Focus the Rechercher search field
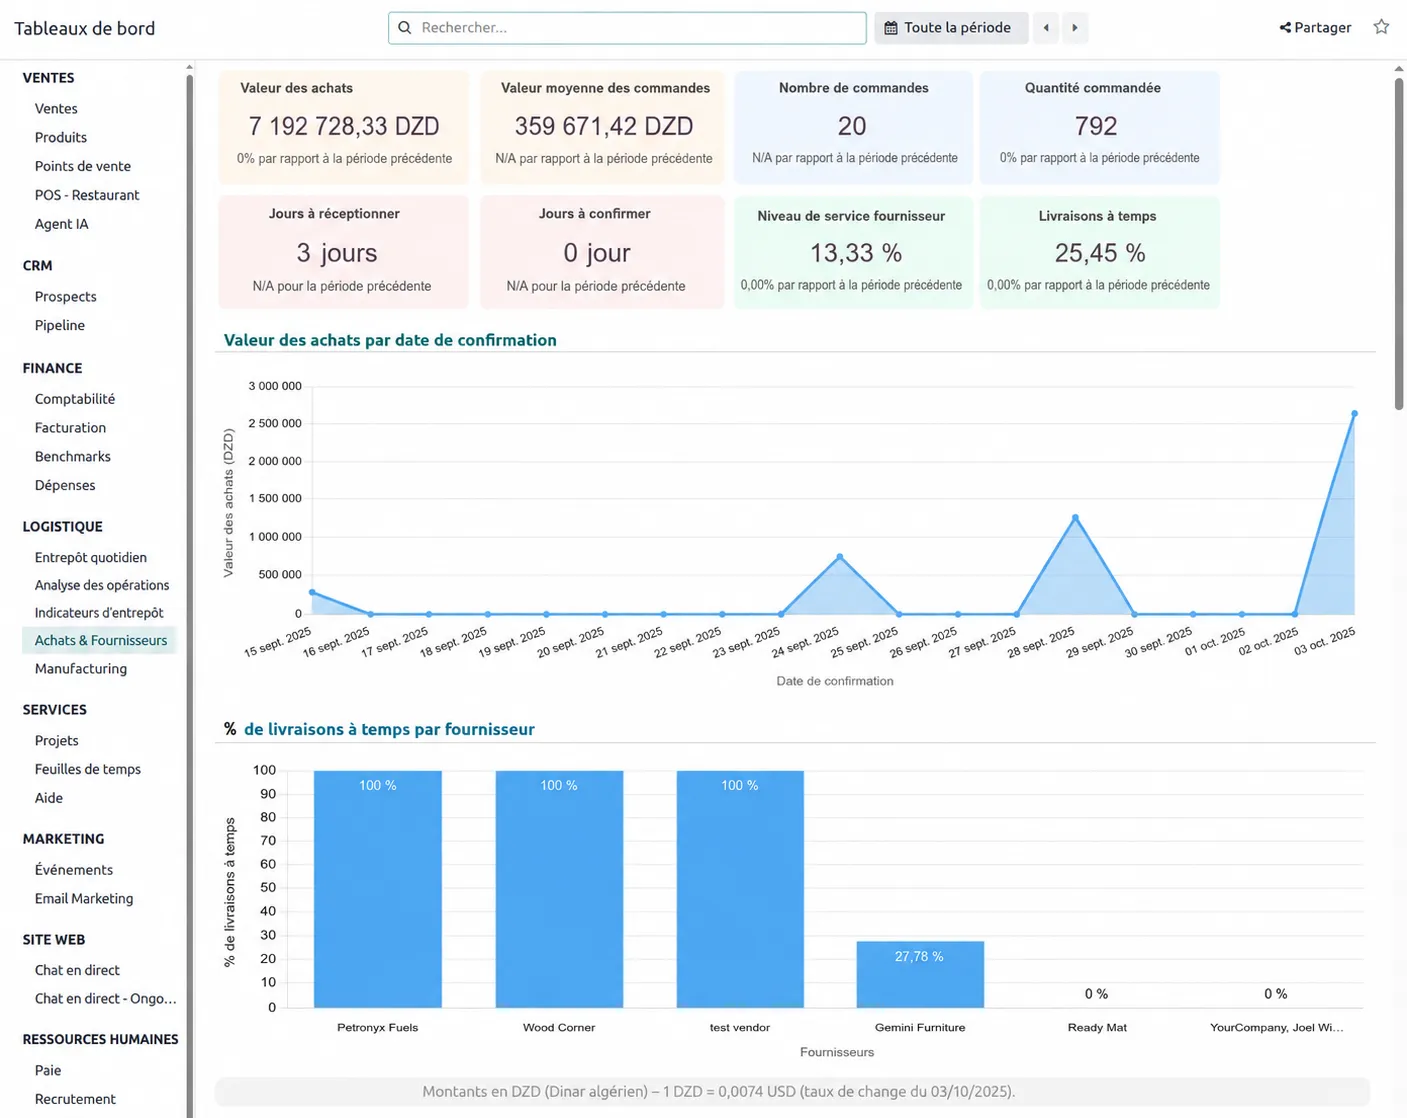The width and height of the screenshot is (1407, 1118). coord(627,28)
